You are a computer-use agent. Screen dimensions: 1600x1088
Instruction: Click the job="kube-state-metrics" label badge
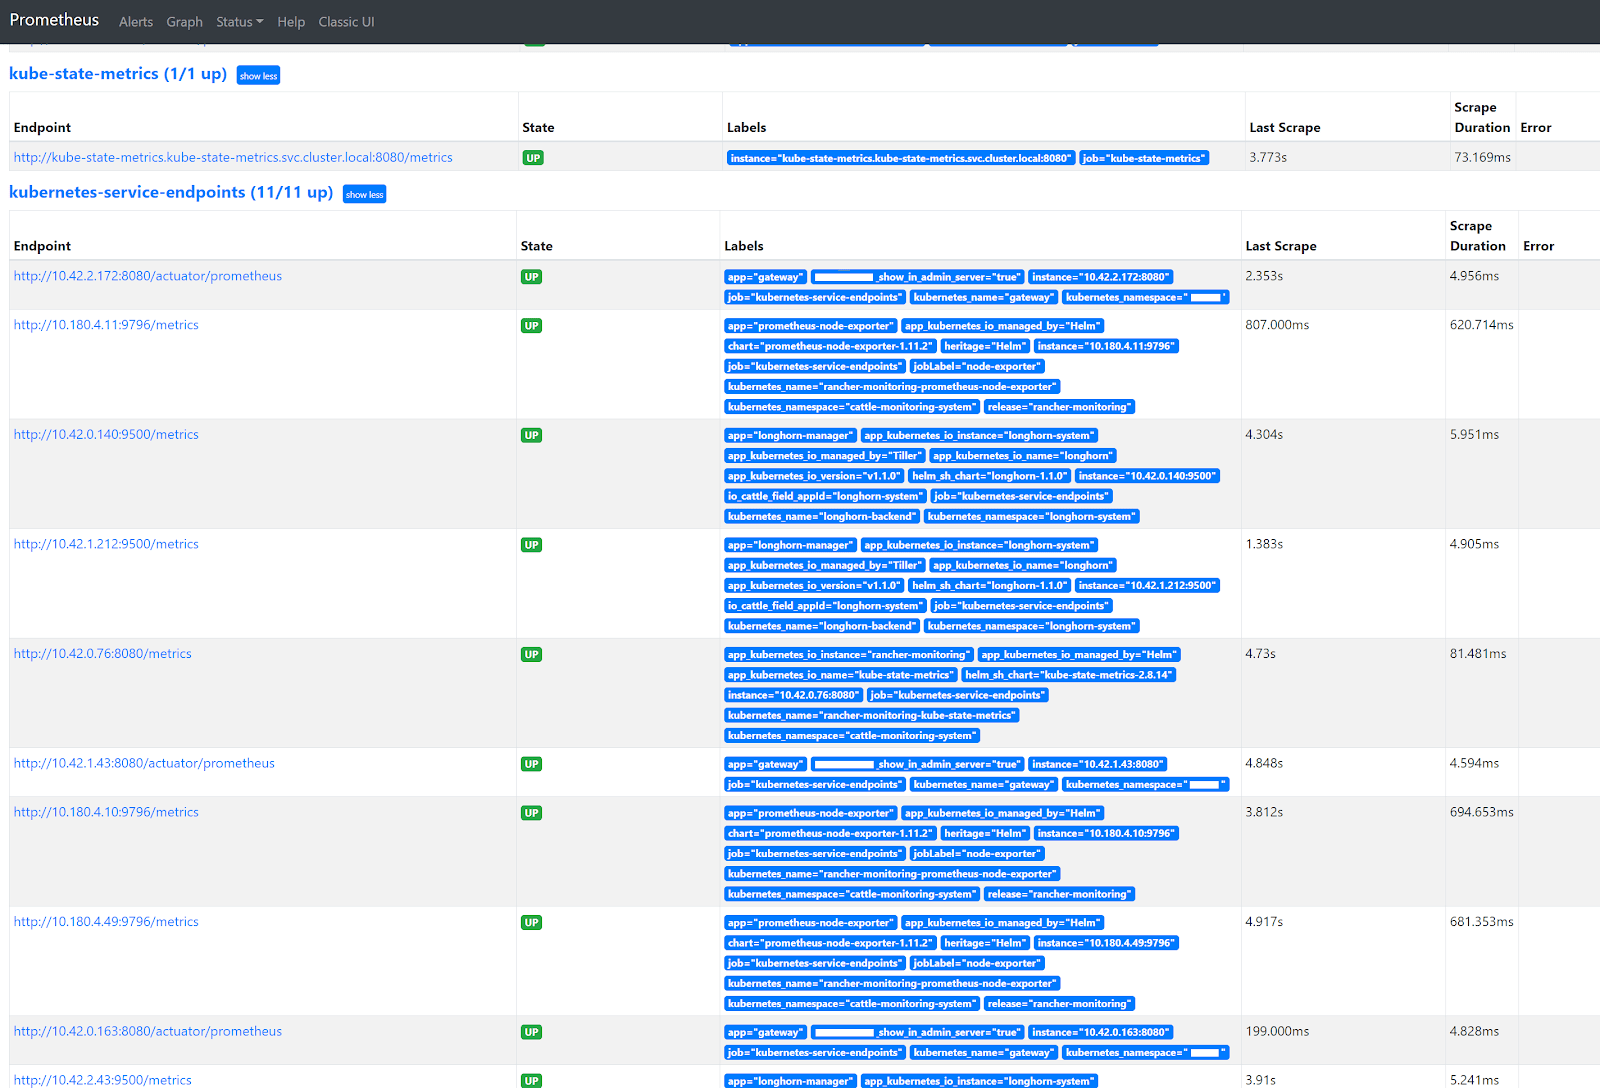1143,157
